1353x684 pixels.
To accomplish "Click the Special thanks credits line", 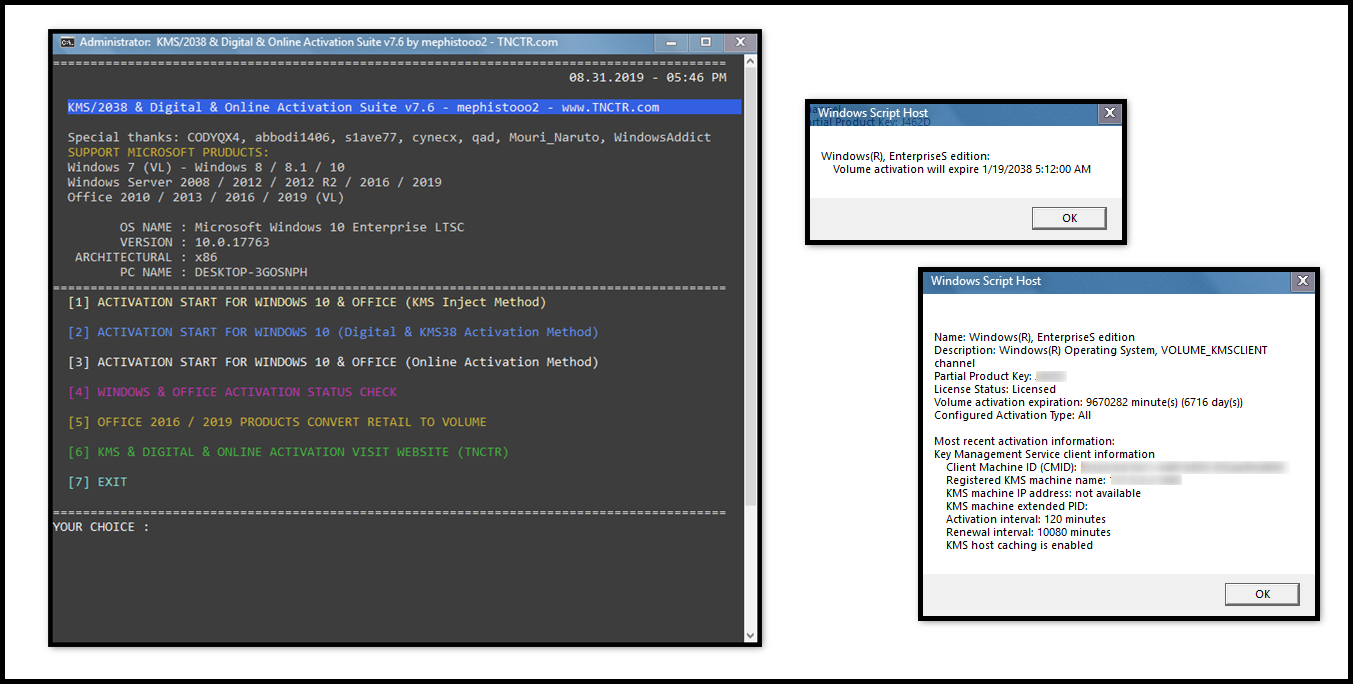I will pos(389,137).
